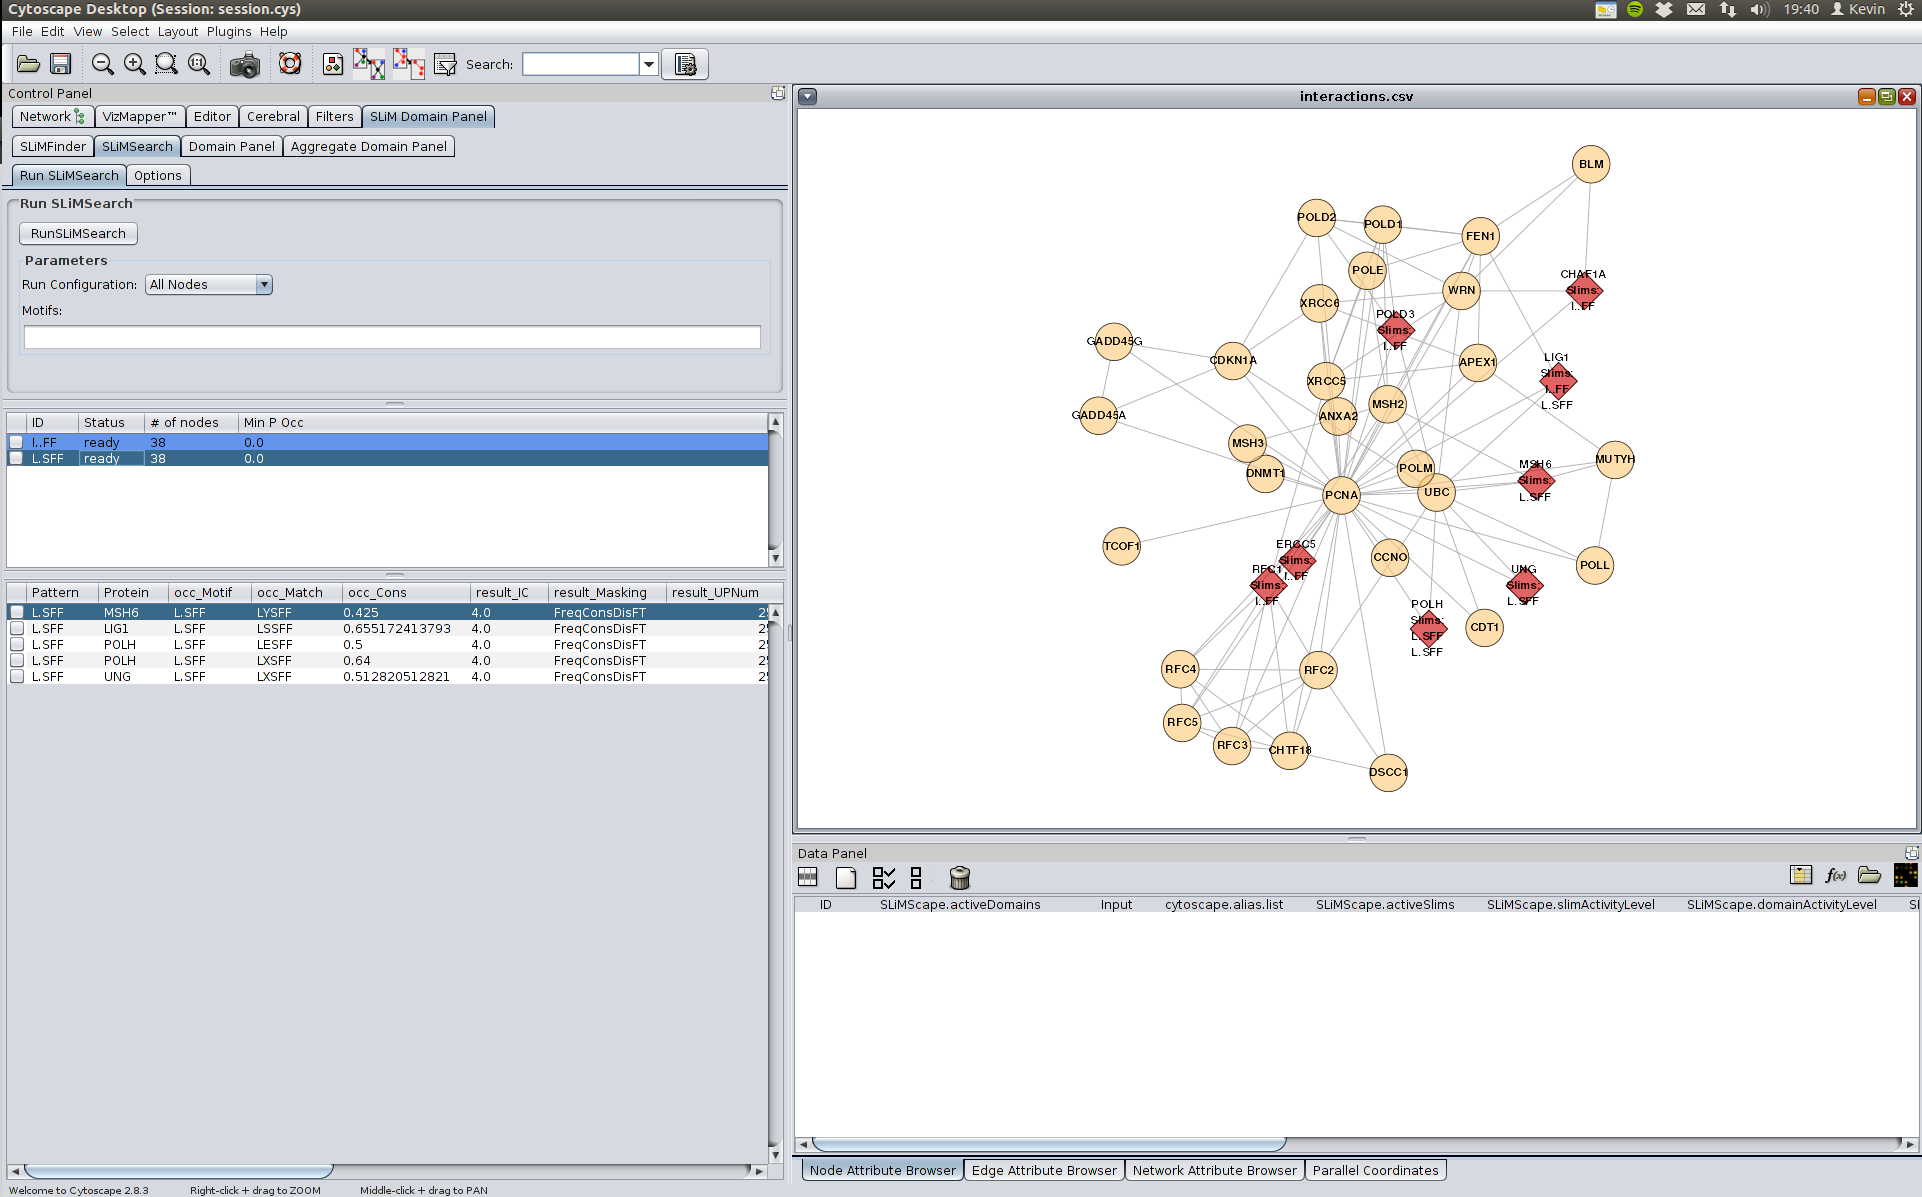Screen dimensions: 1922x1197
Task: Click the save session floppy icon
Action: tap(61, 65)
